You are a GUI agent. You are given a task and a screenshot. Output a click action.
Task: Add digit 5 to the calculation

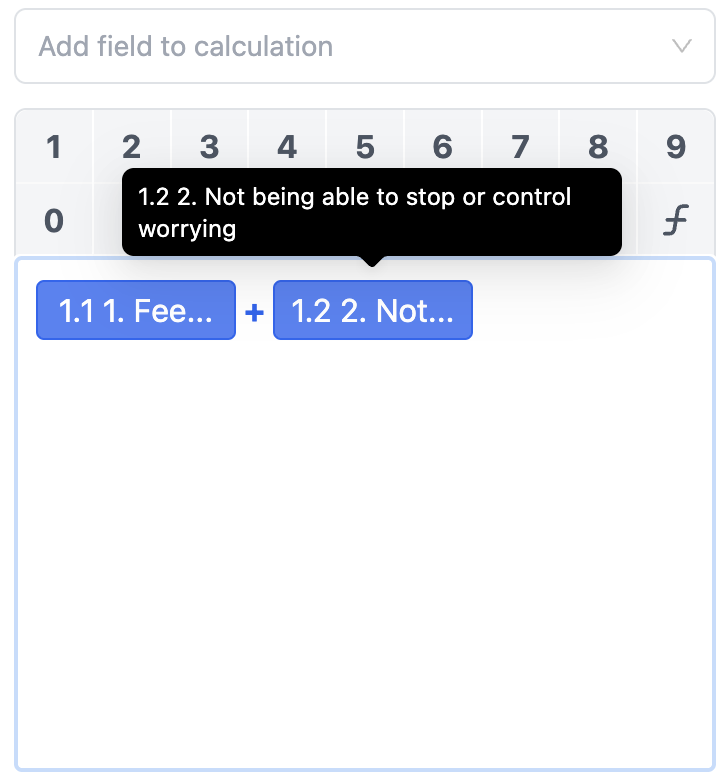[x=365, y=147]
